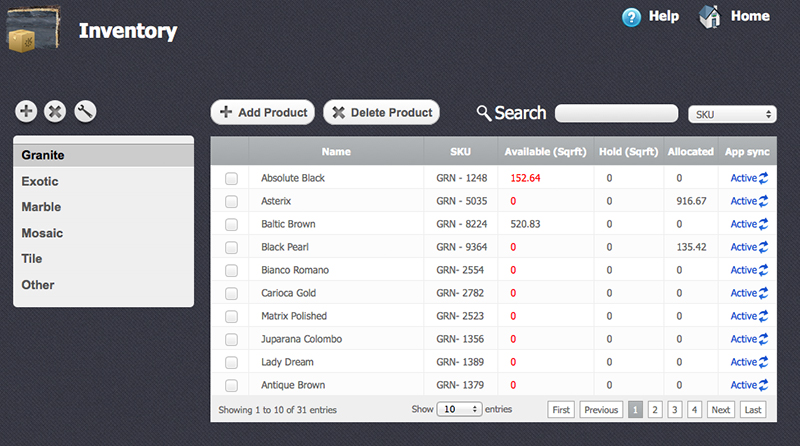Click sync icon for Black Pearl row

(764, 247)
